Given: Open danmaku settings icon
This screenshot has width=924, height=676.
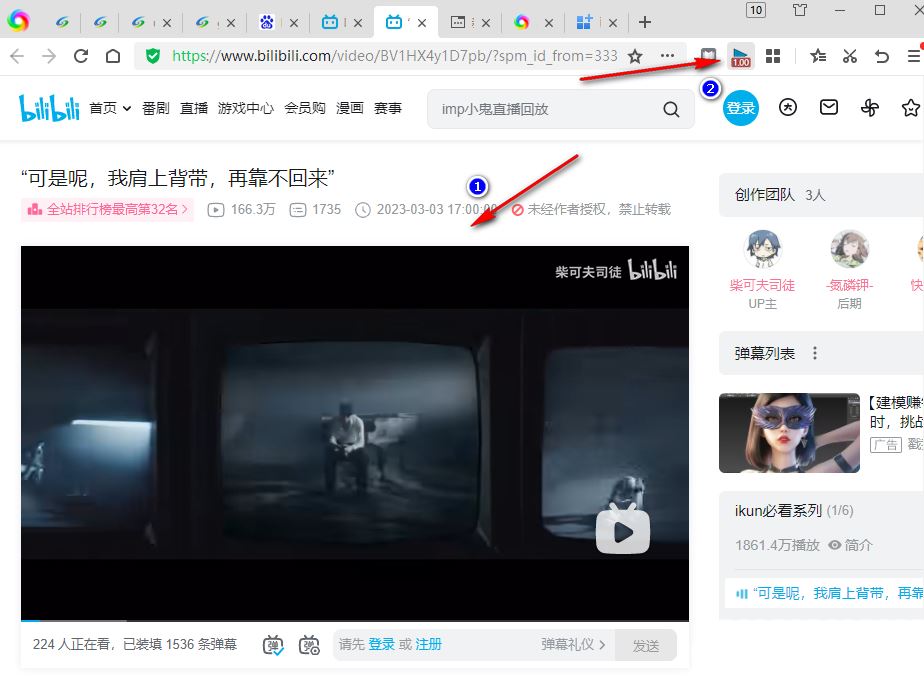Looking at the screenshot, I should click(309, 645).
